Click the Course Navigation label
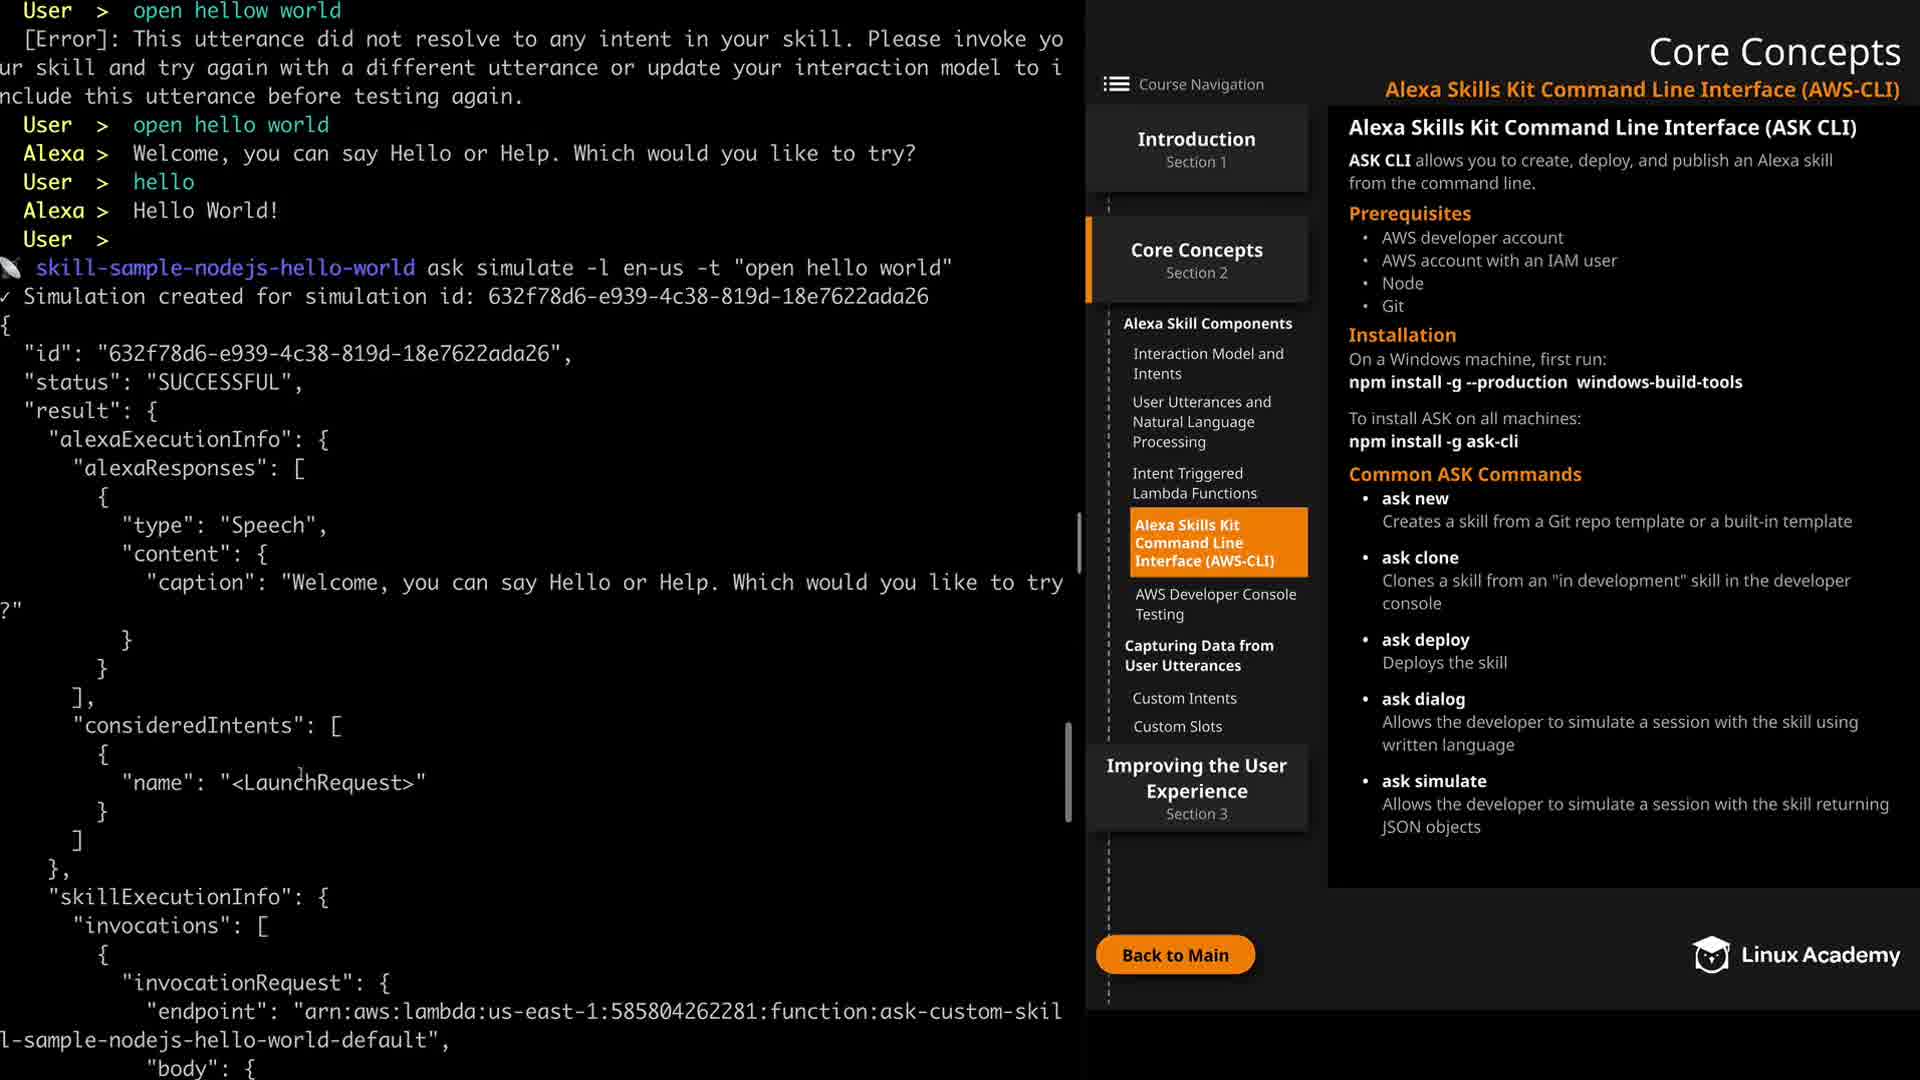The height and width of the screenshot is (1080, 1920). point(1200,85)
